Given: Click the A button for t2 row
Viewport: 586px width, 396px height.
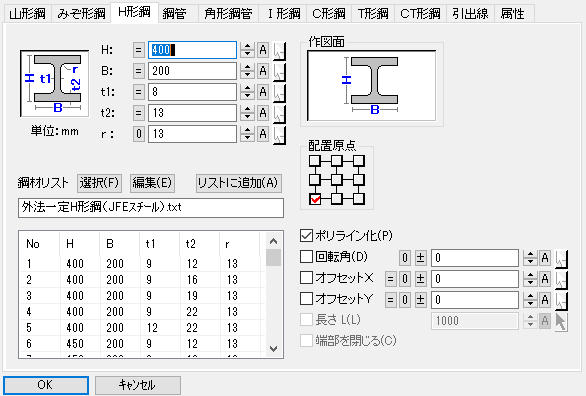Looking at the screenshot, I should click(x=263, y=113).
